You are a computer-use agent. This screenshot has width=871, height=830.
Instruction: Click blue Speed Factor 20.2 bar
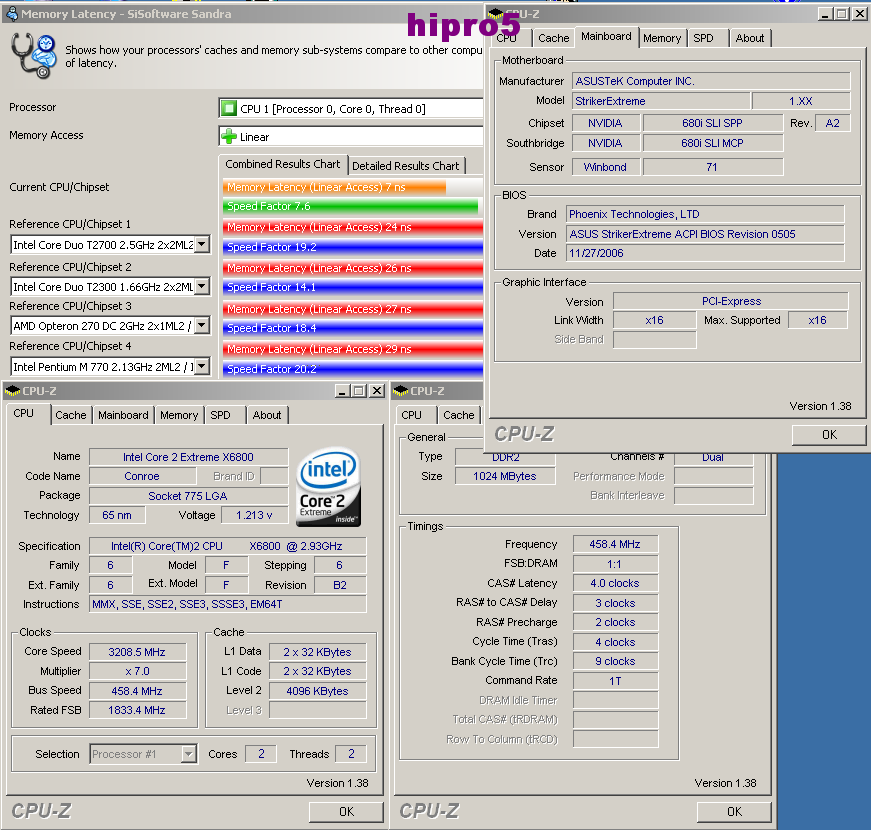(353, 369)
